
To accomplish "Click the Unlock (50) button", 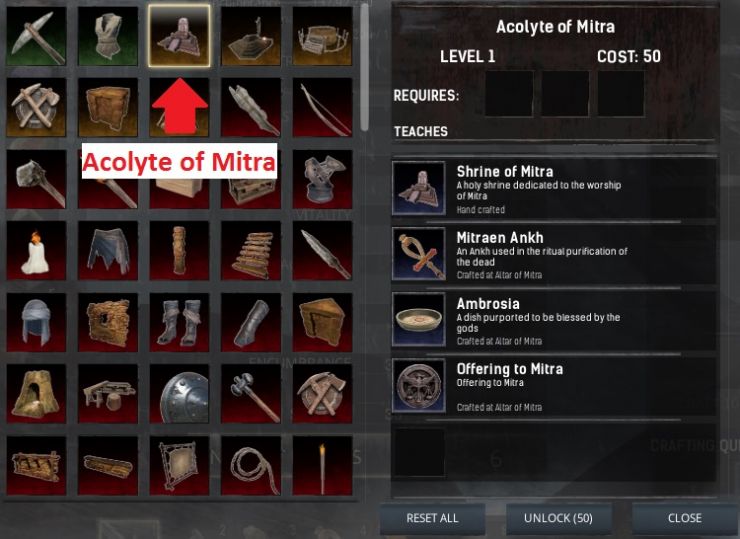I will pos(559,518).
